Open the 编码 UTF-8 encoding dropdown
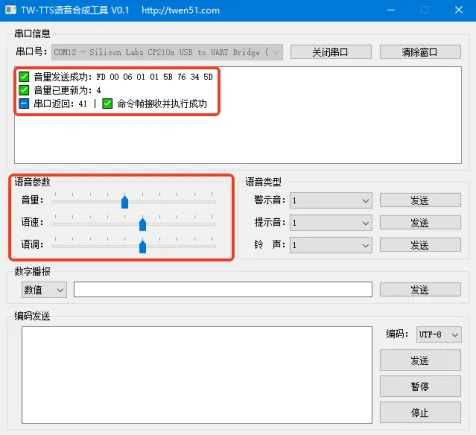This screenshot has height=435, width=476. coord(439,334)
